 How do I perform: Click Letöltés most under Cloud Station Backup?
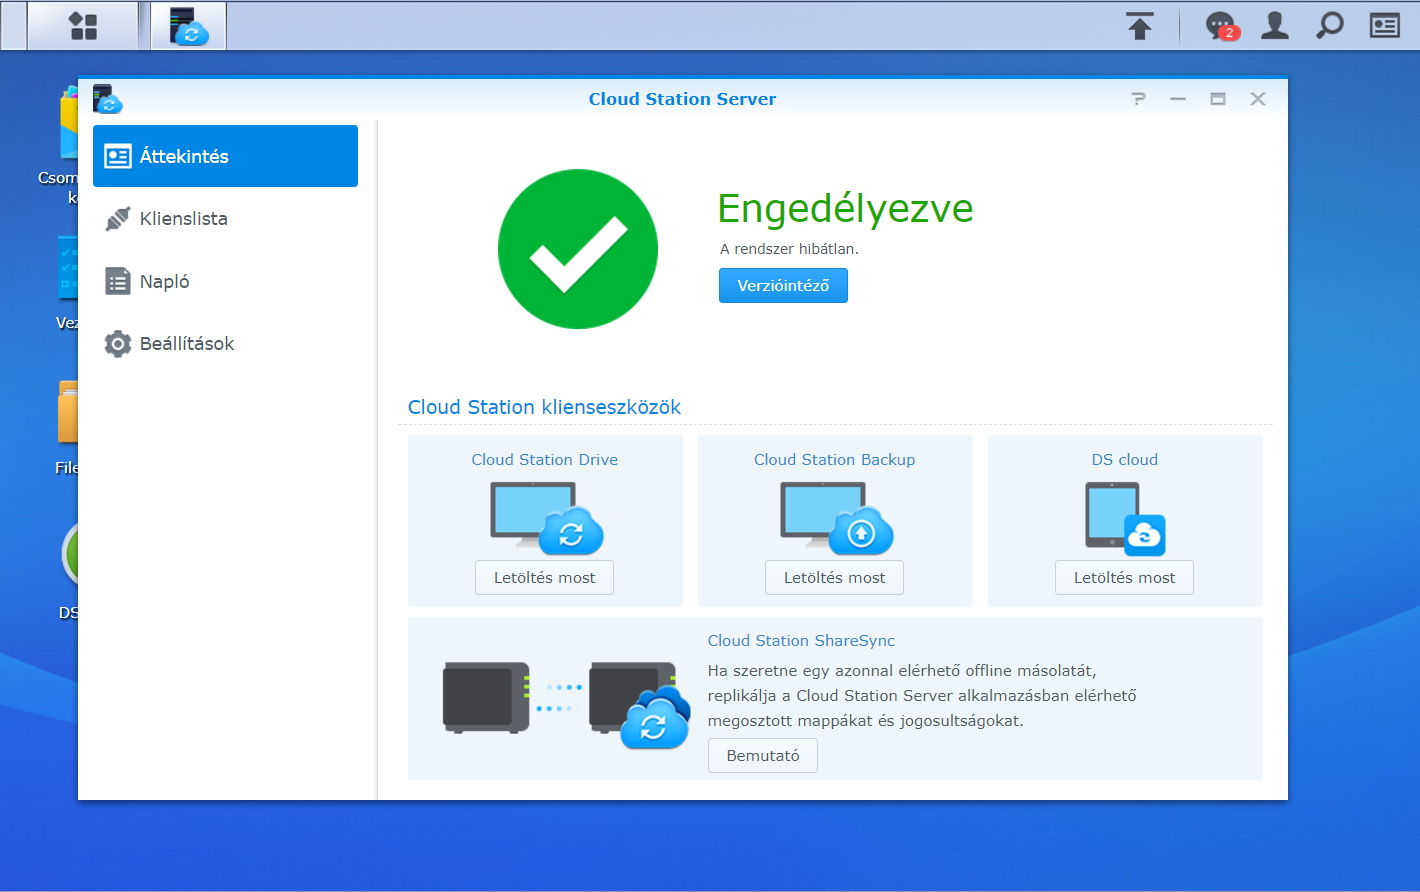[x=834, y=578]
